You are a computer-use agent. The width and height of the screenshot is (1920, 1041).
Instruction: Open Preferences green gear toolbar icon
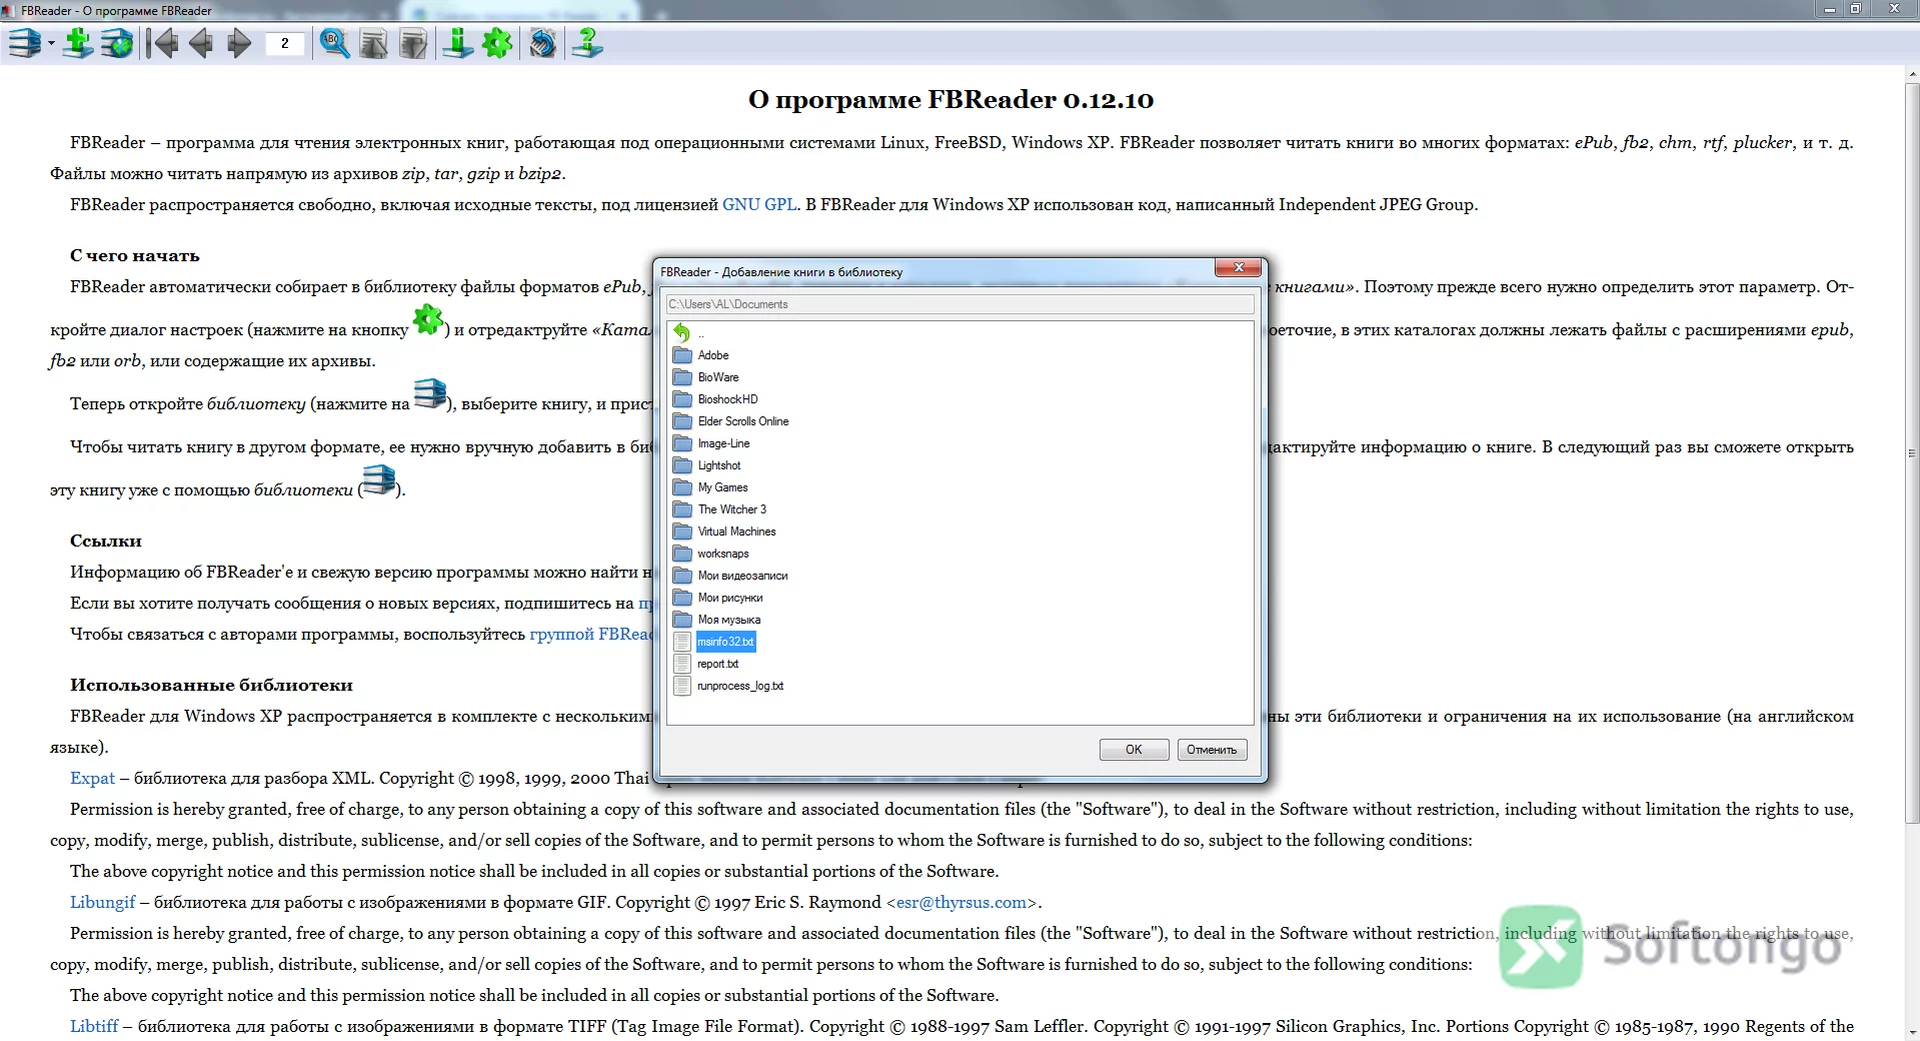pyautogui.click(x=497, y=43)
